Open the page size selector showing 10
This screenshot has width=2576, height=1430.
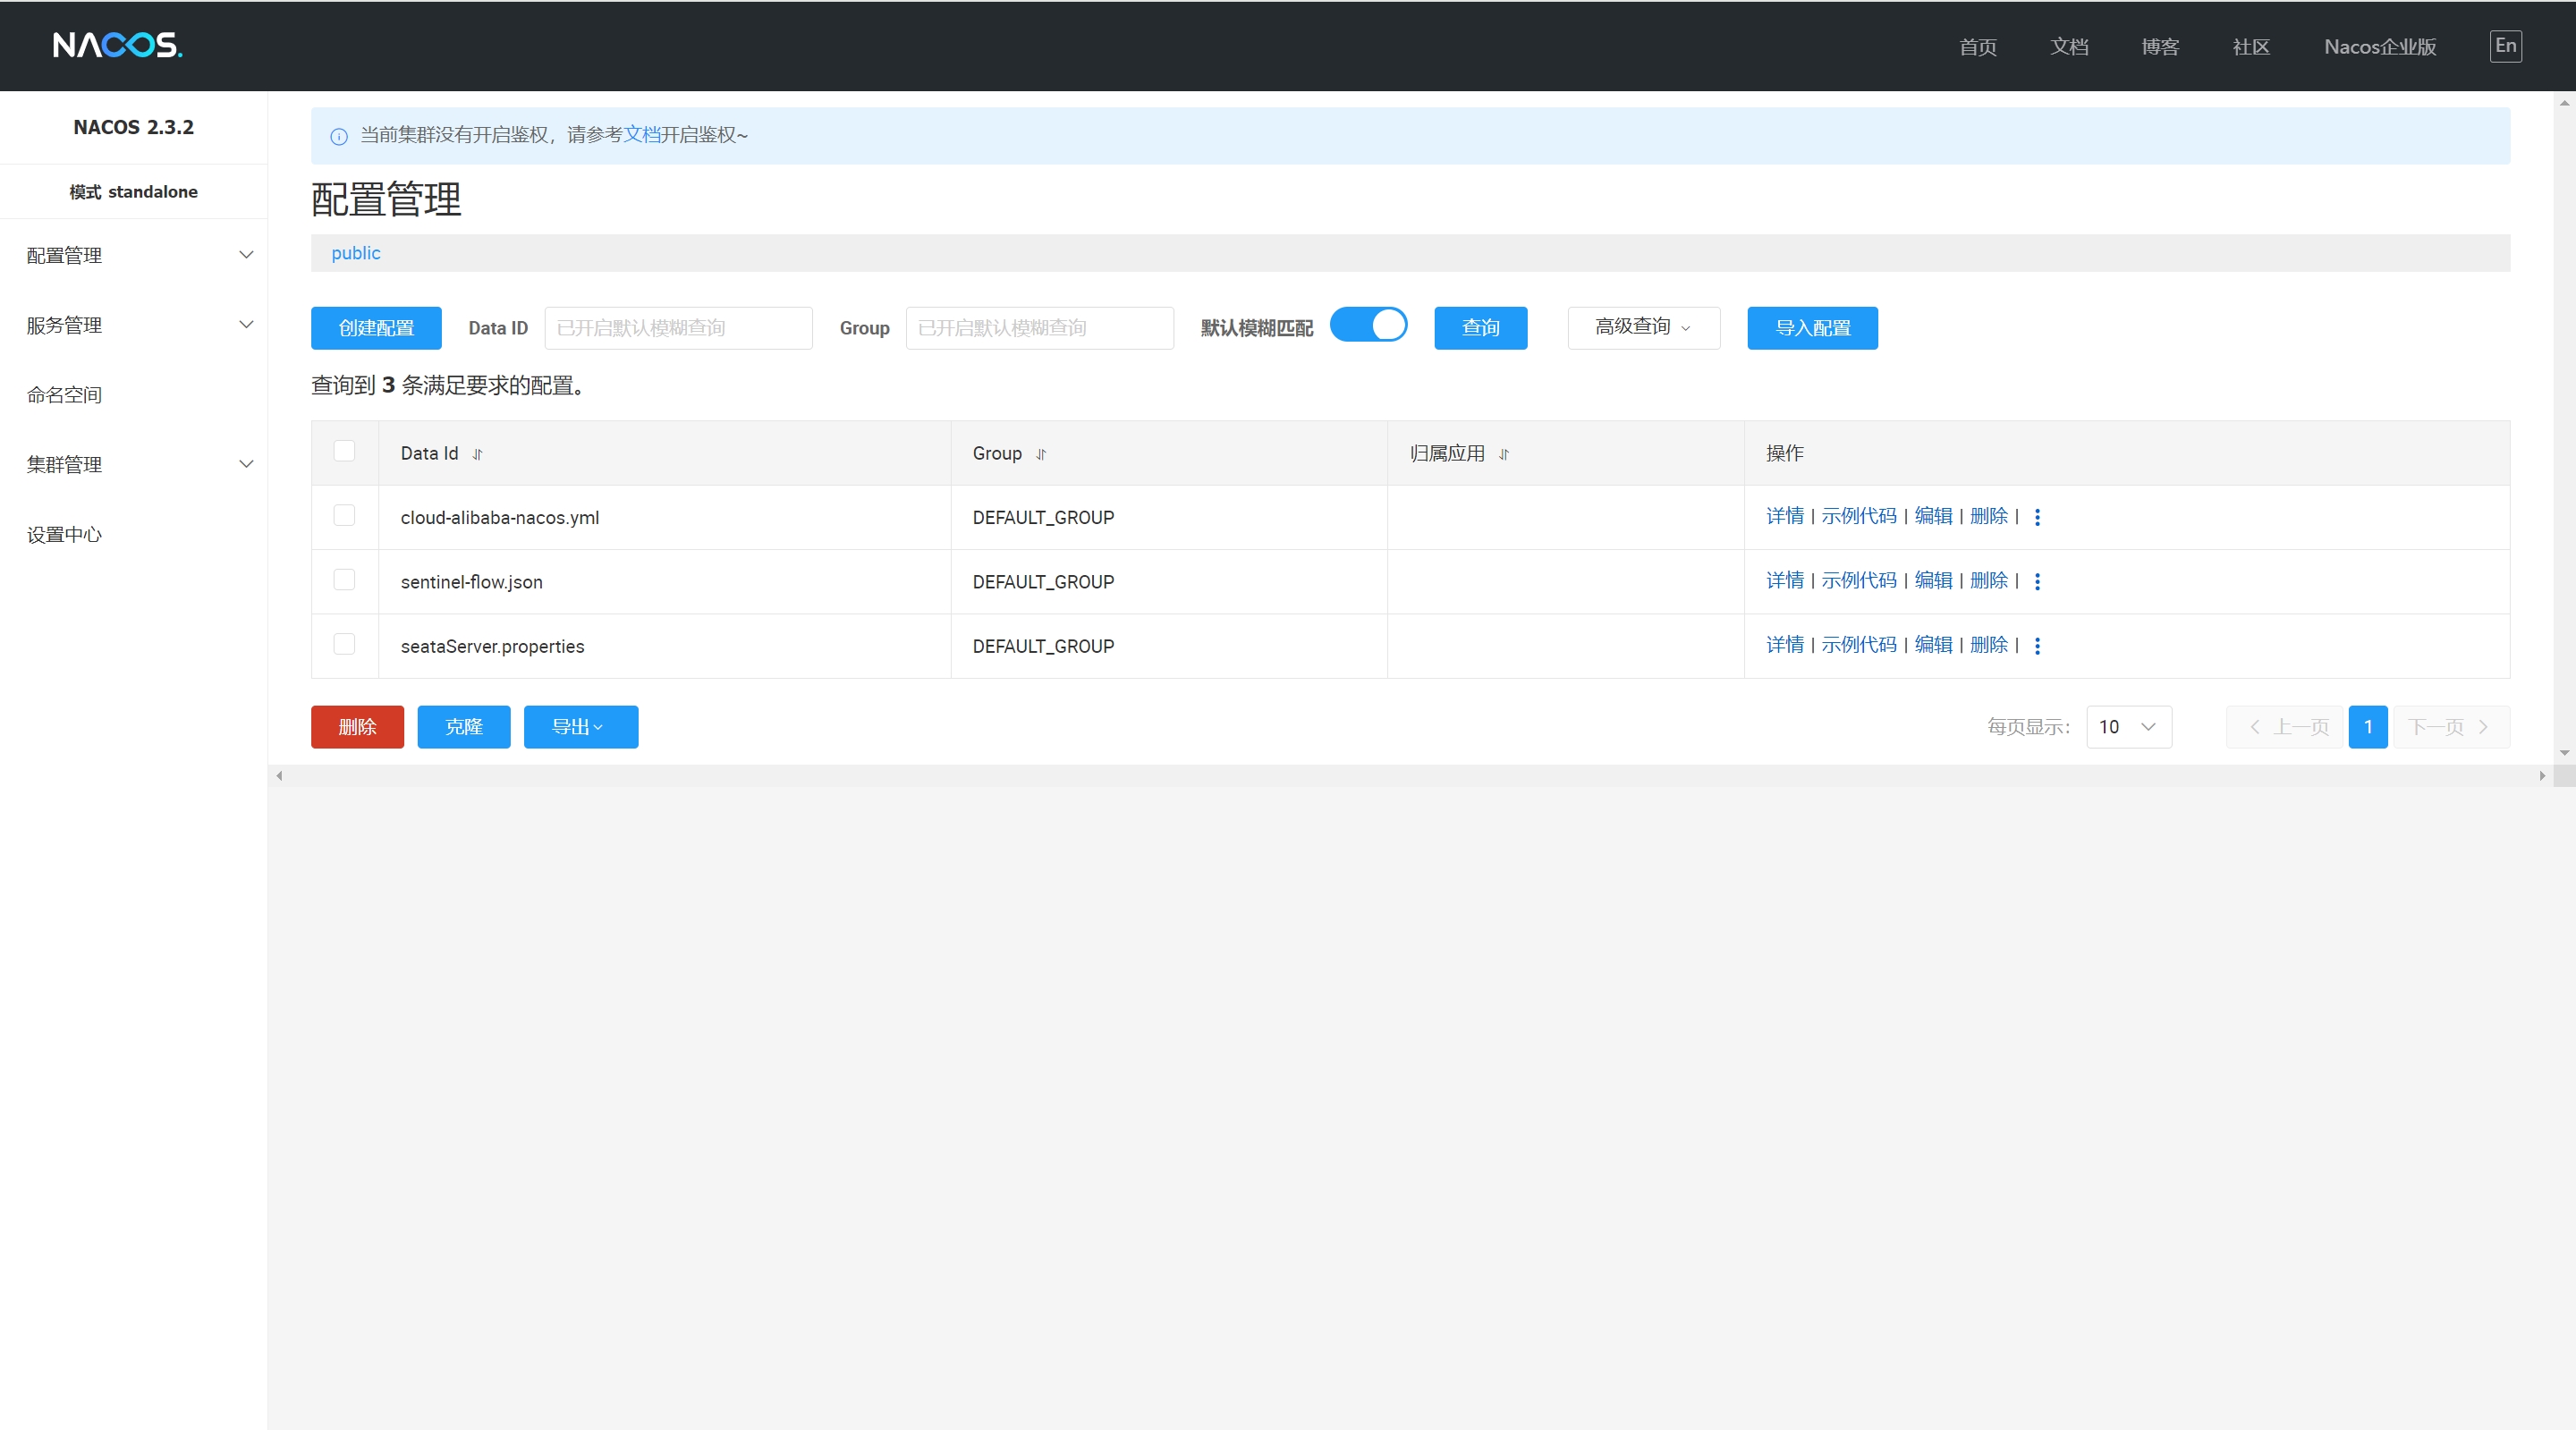(x=2128, y=727)
